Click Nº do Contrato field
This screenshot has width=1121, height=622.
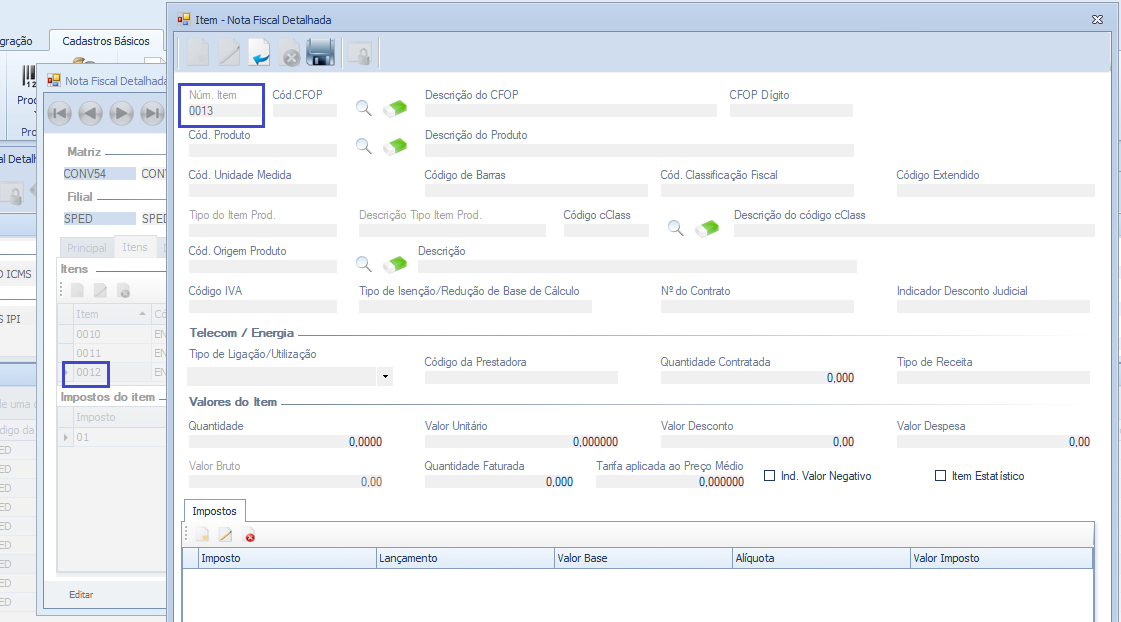757,307
